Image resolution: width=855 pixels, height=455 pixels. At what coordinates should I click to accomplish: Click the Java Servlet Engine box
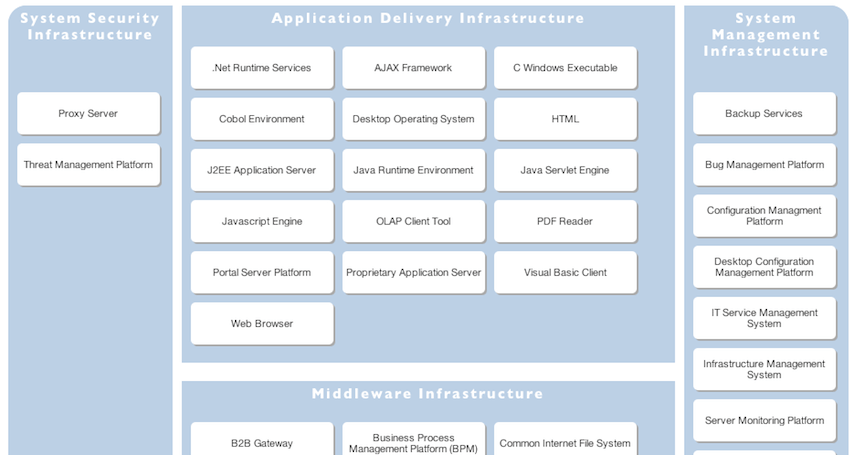(x=565, y=170)
